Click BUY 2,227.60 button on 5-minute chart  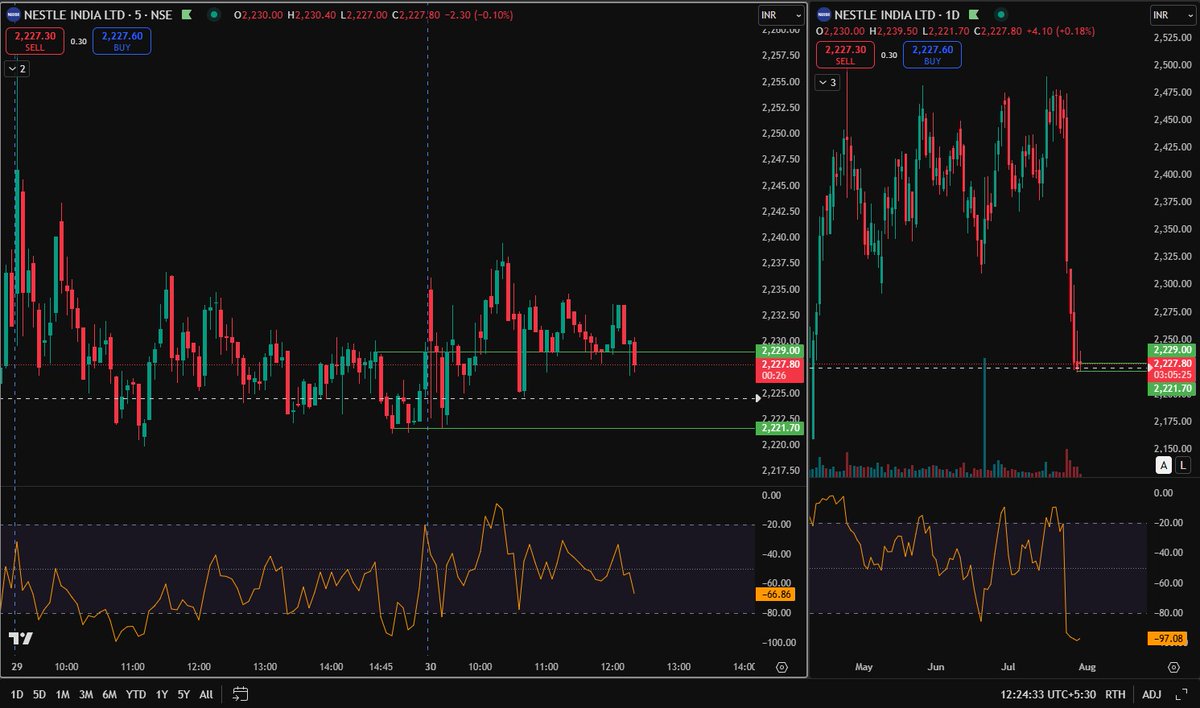pos(122,40)
